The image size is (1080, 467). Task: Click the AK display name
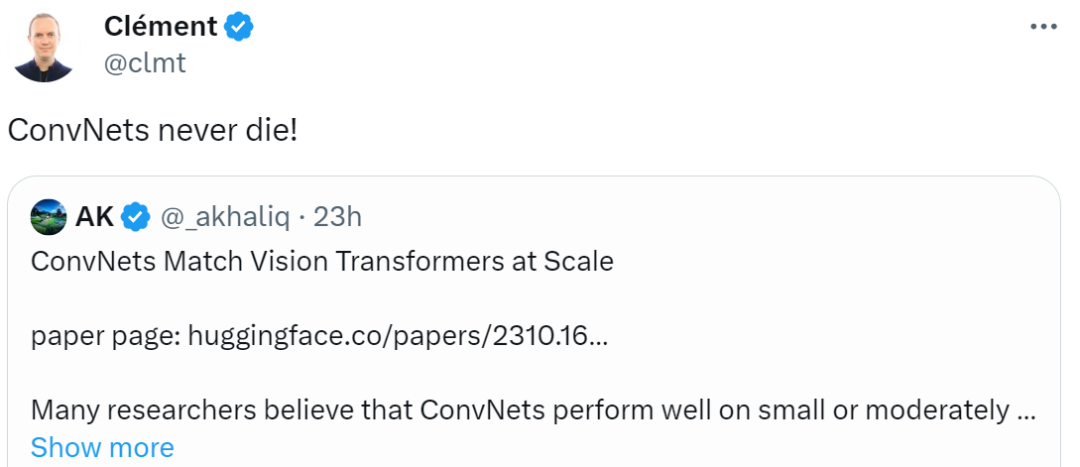pos(94,215)
